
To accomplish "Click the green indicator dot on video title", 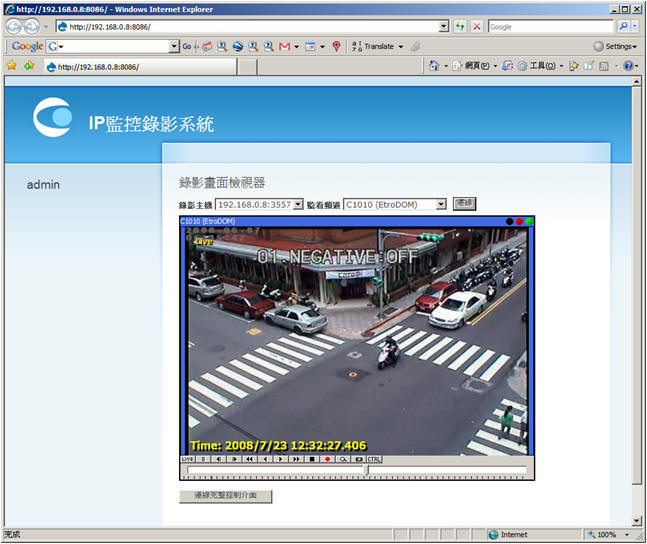I will (x=530, y=221).
